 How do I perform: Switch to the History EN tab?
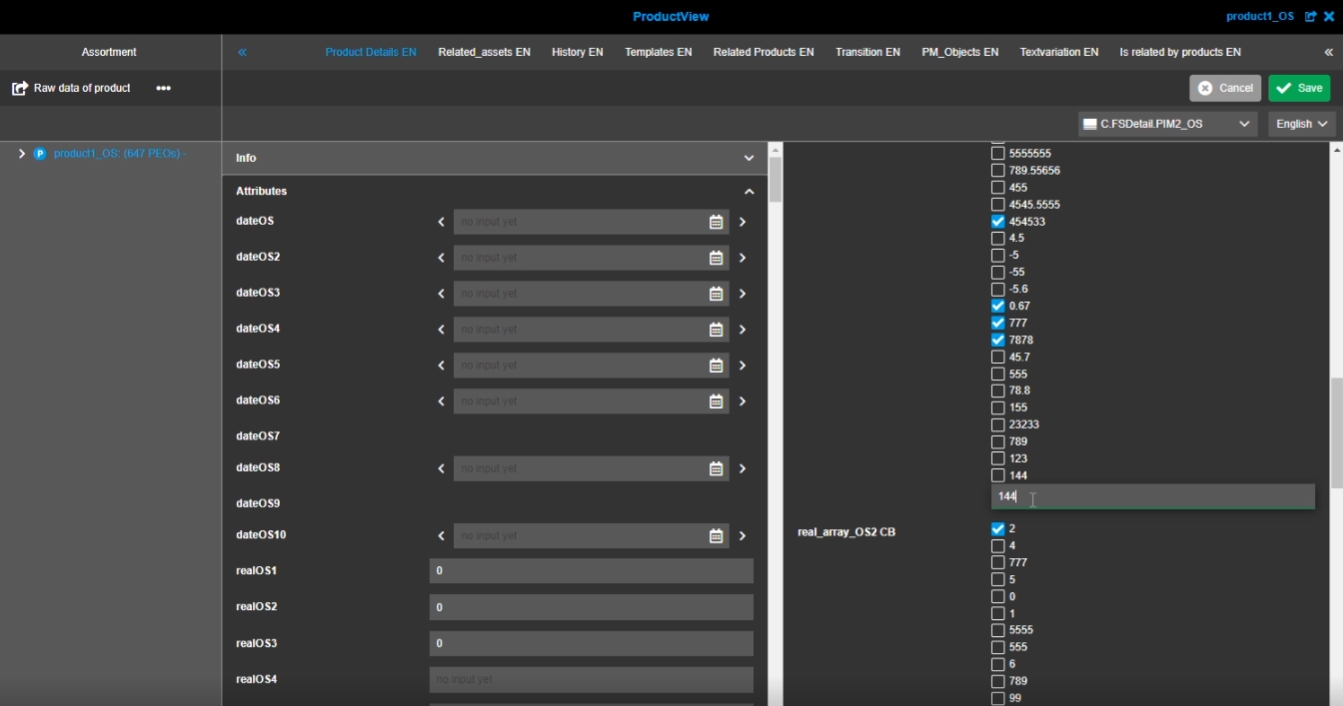577,52
